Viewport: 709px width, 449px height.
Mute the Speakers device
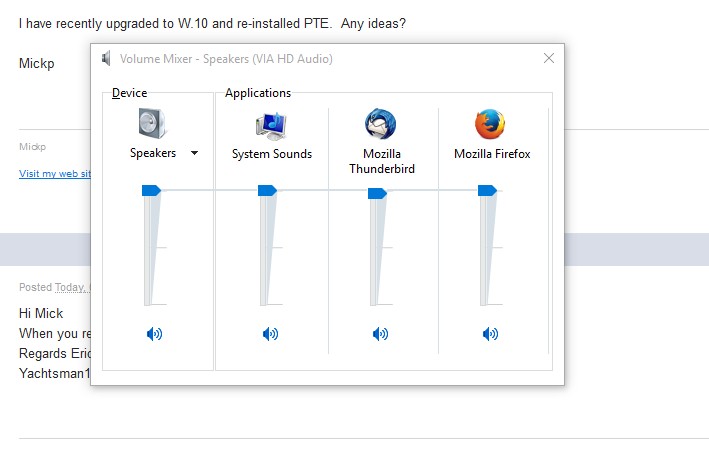tap(154, 334)
